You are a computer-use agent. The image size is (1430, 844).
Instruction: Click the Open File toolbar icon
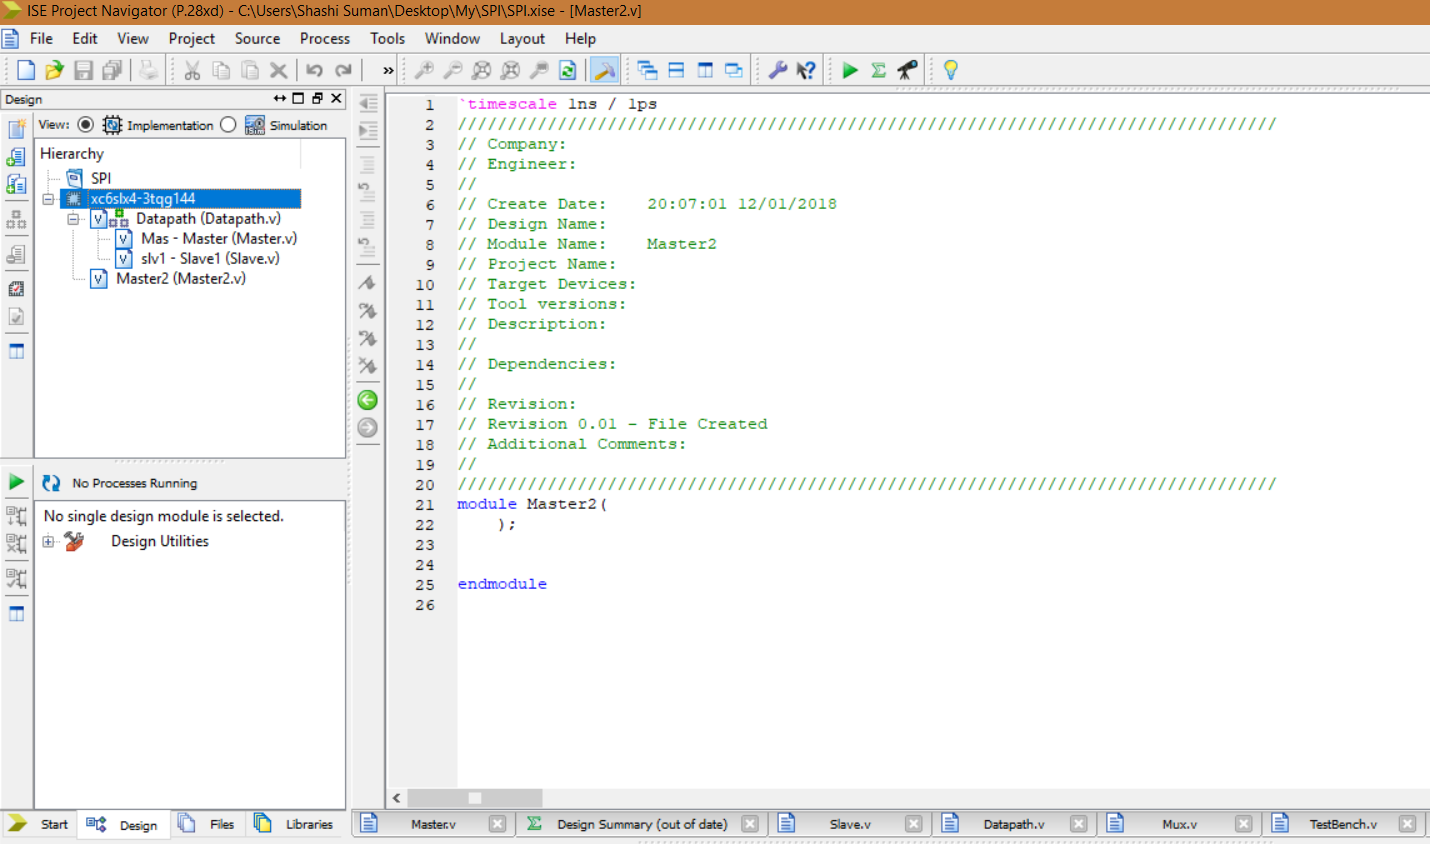coord(54,69)
